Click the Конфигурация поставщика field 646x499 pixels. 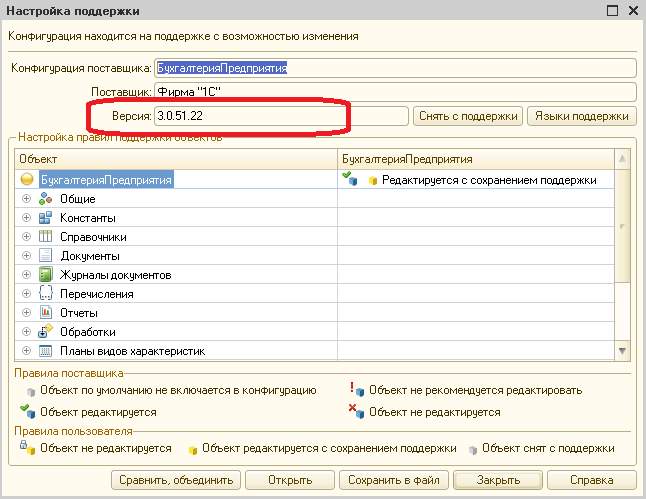pyautogui.click(x=396, y=68)
